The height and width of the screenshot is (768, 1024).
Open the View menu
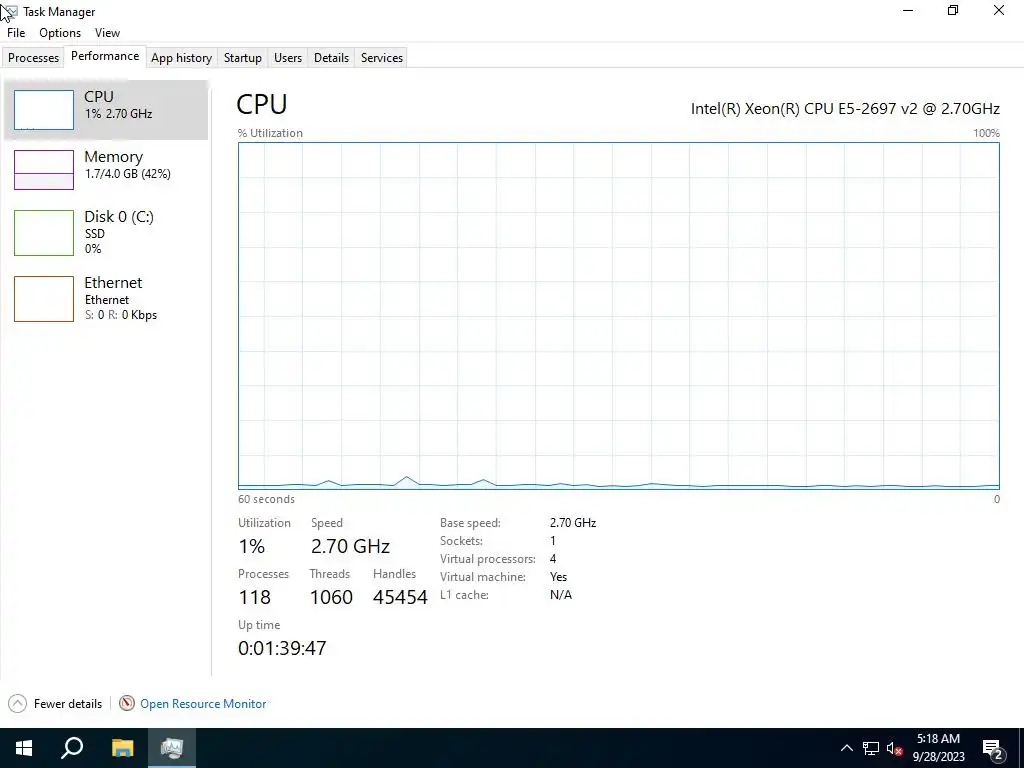[x=107, y=33]
